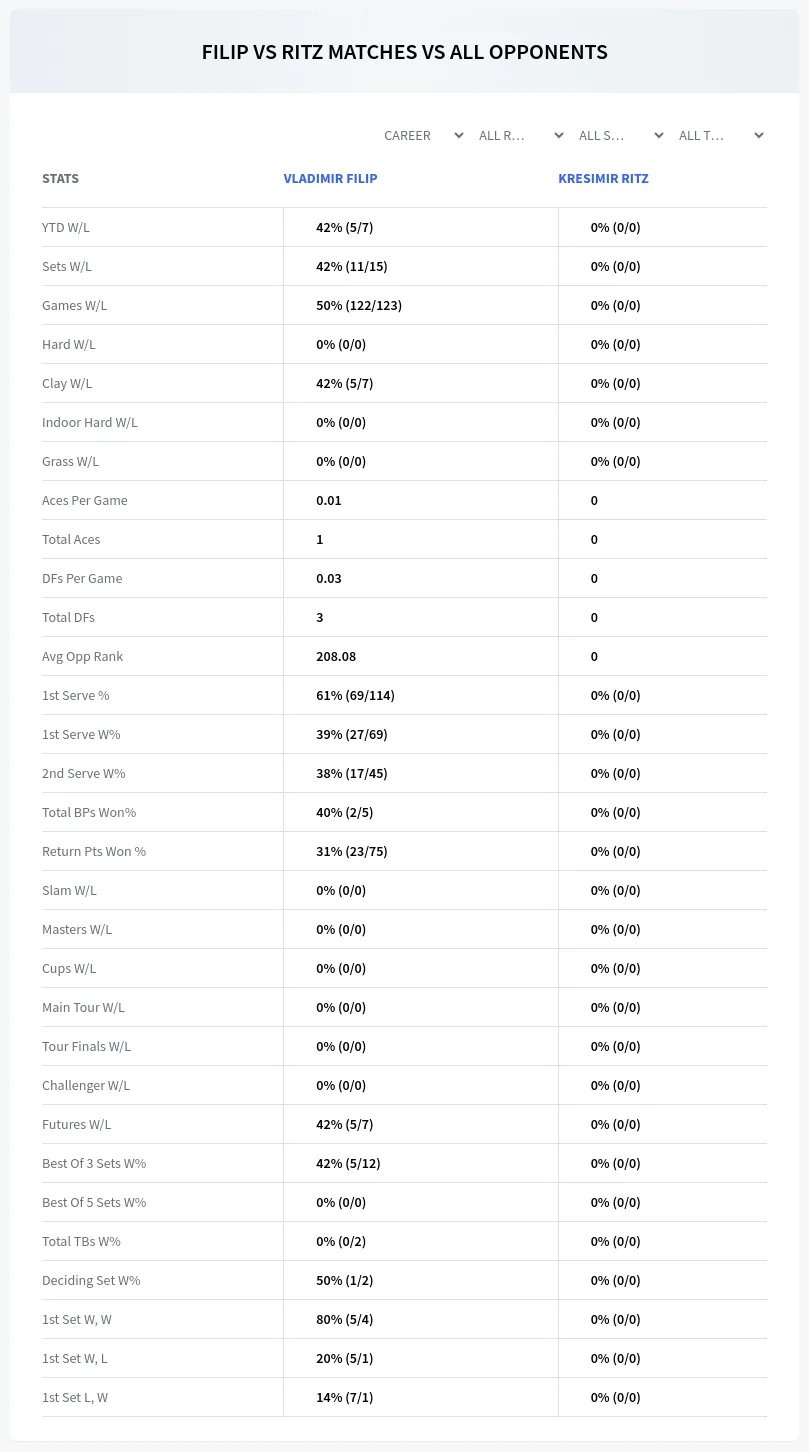Open Kresimir Ritz player link
The width and height of the screenshot is (809, 1452).
603,178
